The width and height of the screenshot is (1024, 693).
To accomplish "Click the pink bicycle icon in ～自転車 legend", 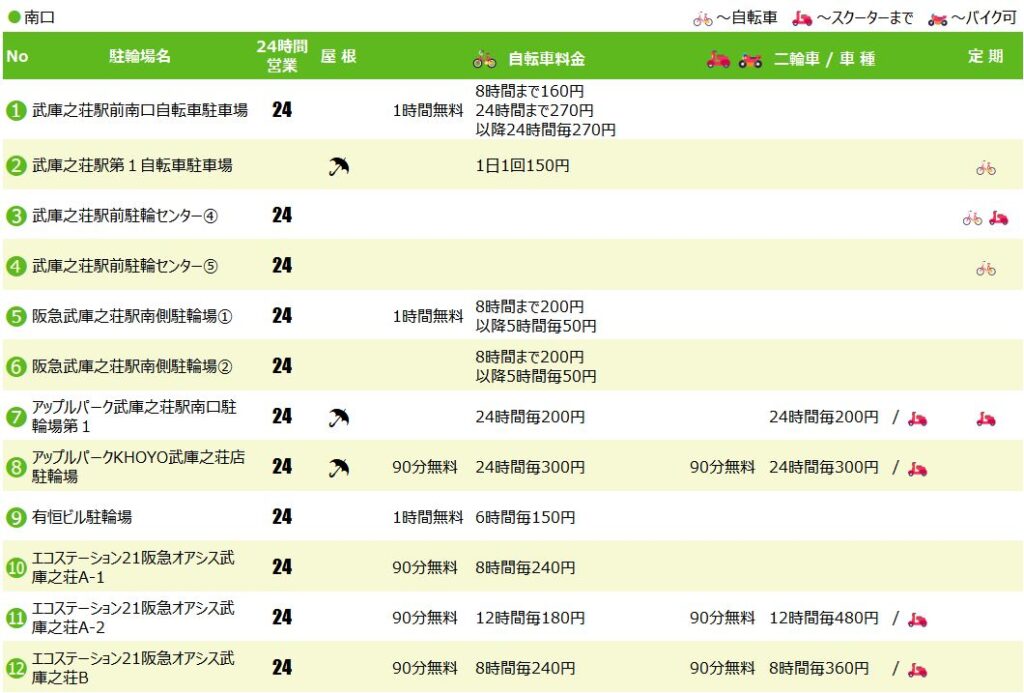I will click(703, 18).
